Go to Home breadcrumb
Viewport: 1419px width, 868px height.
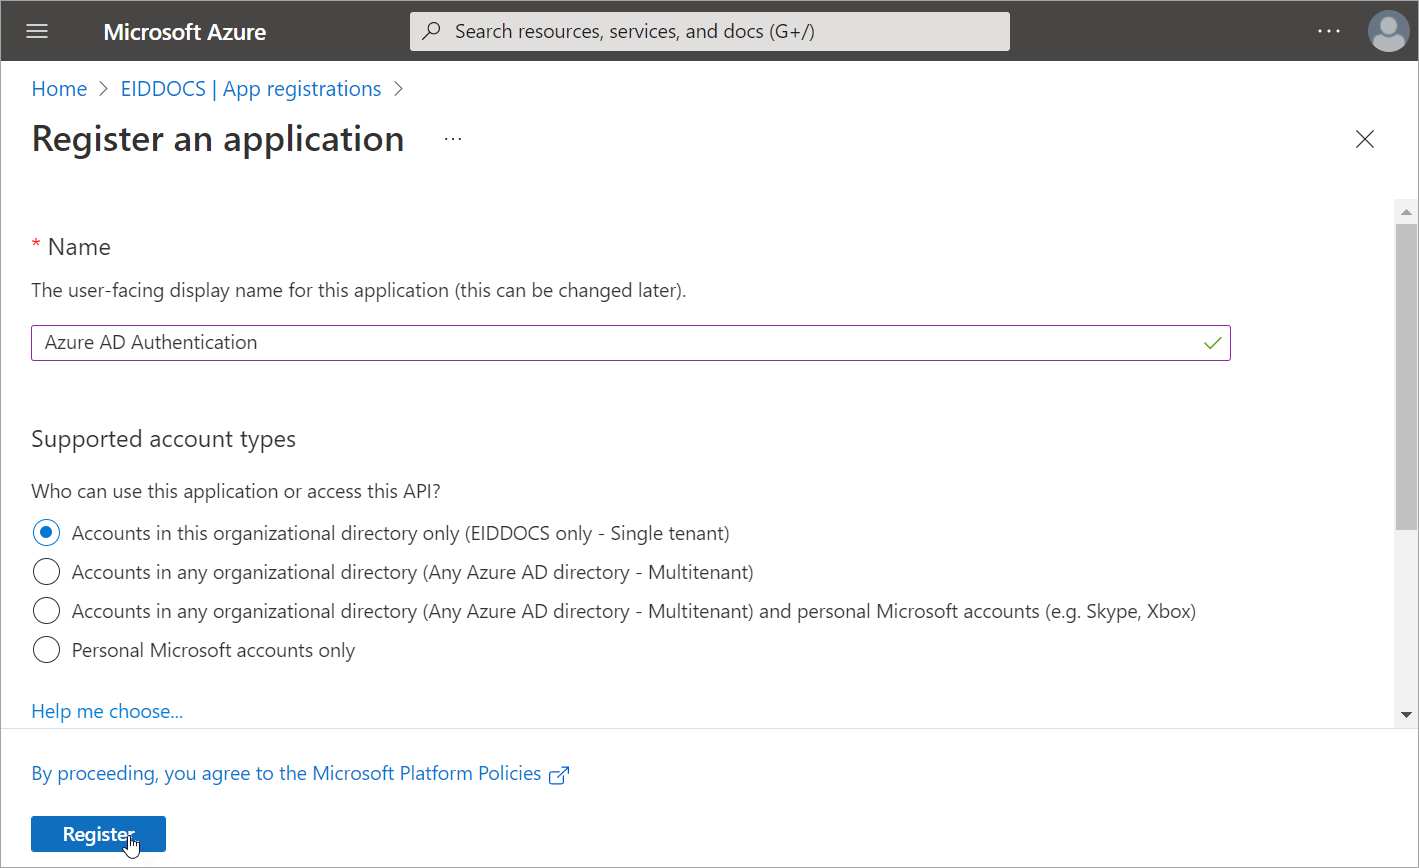(x=59, y=89)
